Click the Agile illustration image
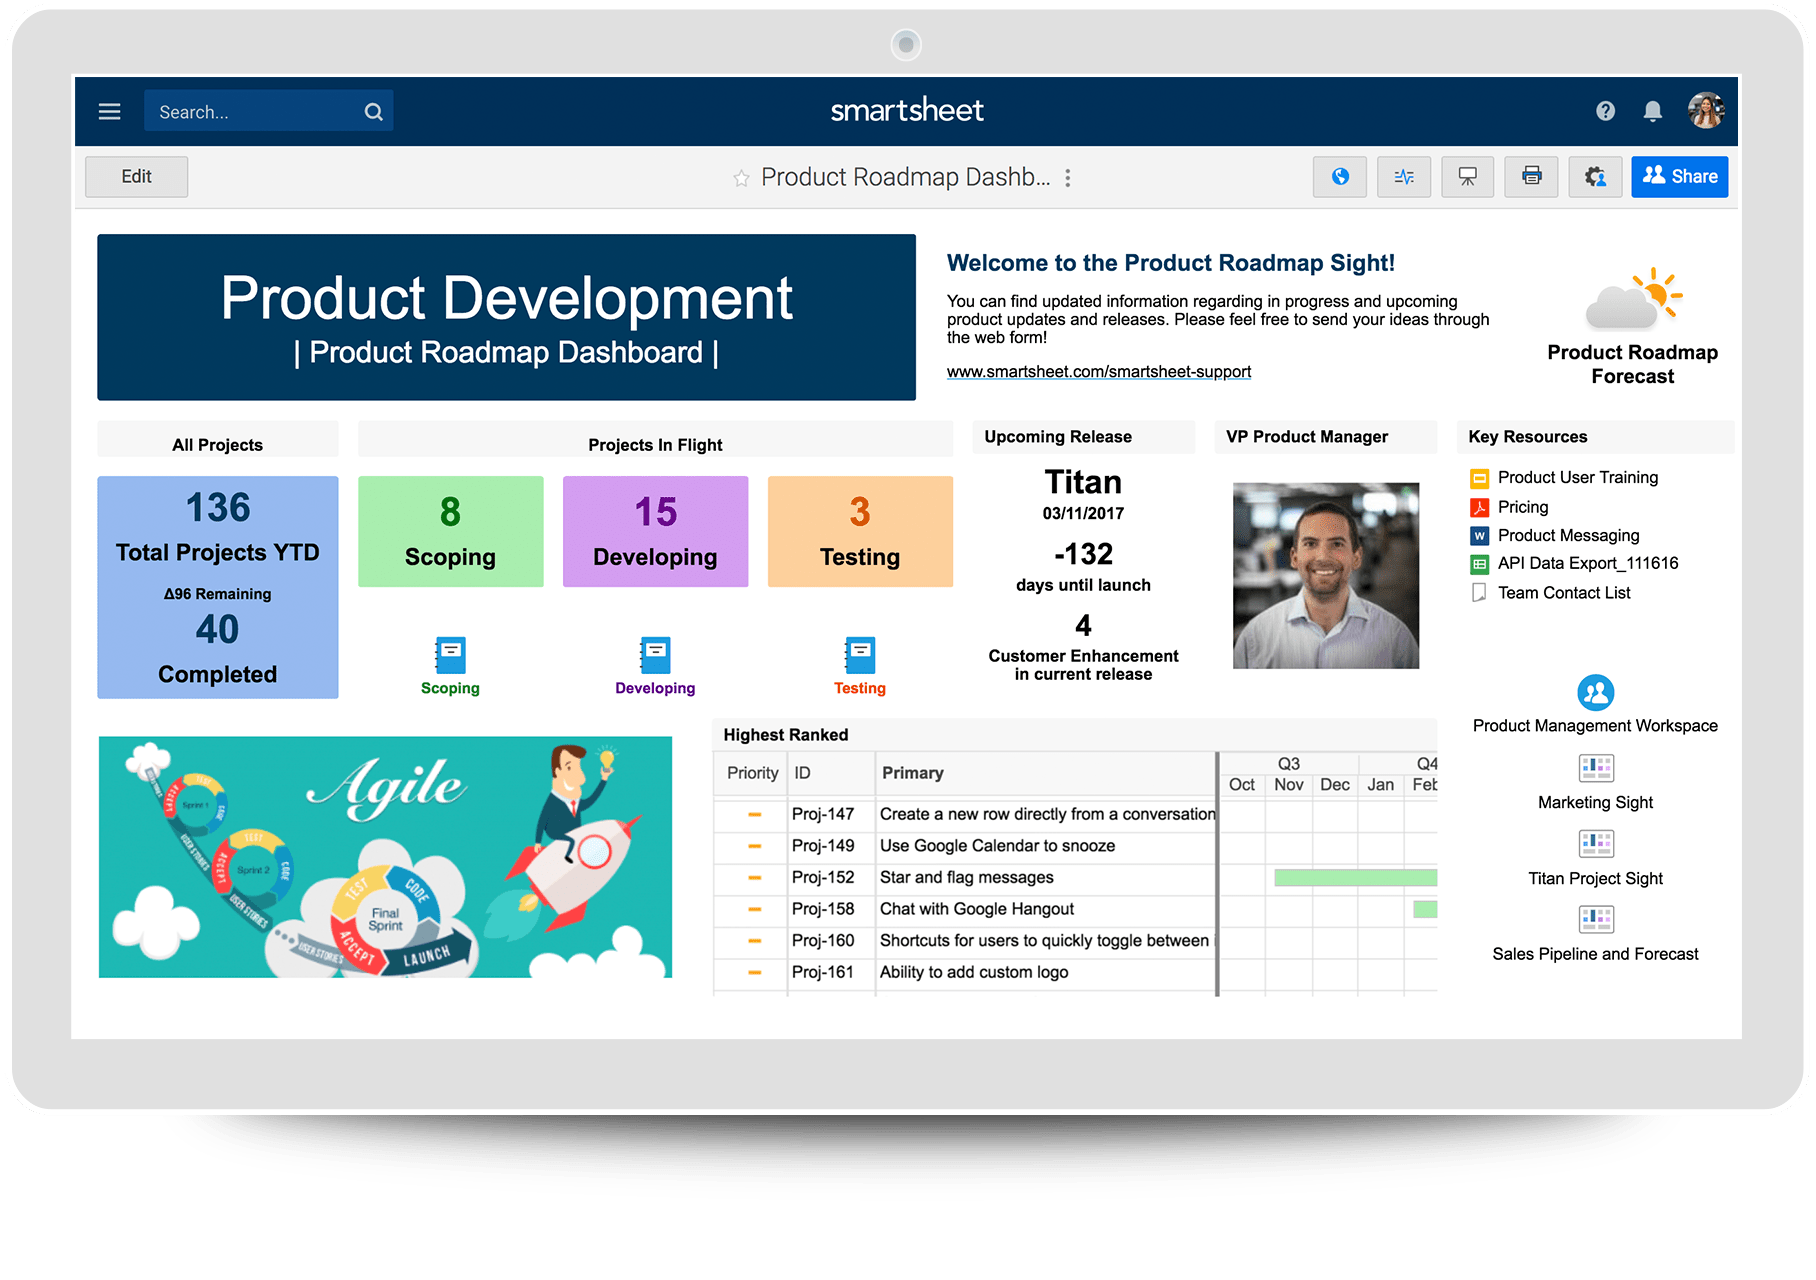 click(385, 857)
